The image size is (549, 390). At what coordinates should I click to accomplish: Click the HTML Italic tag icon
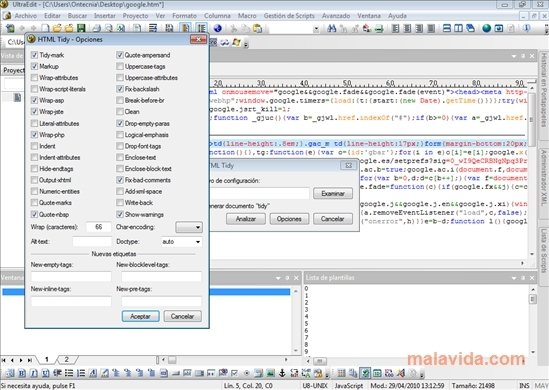(x=34, y=374)
